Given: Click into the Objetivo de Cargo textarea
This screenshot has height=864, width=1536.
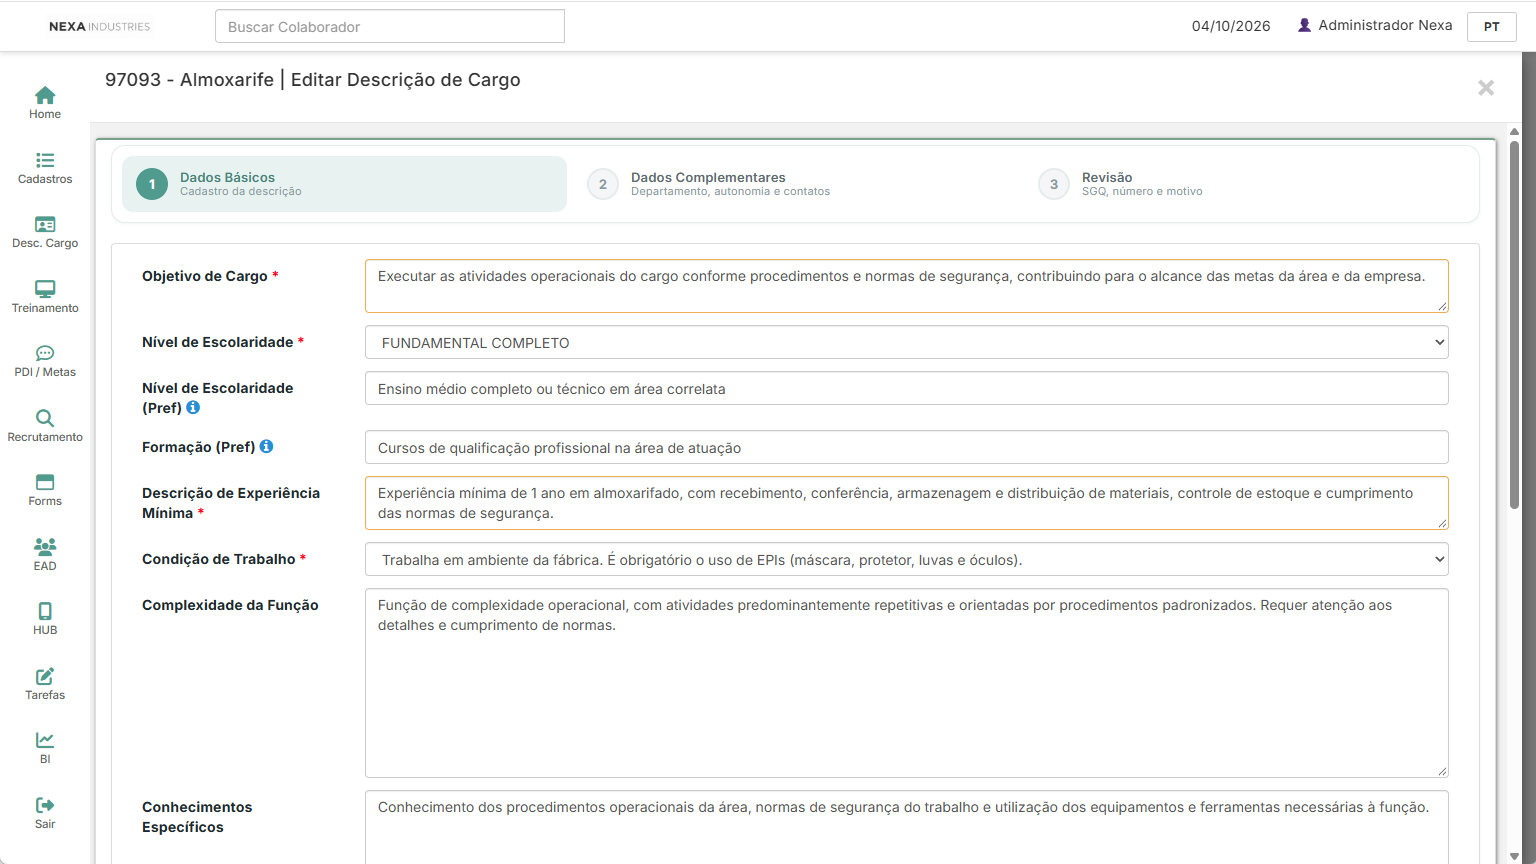Looking at the screenshot, I should point(907,286).
